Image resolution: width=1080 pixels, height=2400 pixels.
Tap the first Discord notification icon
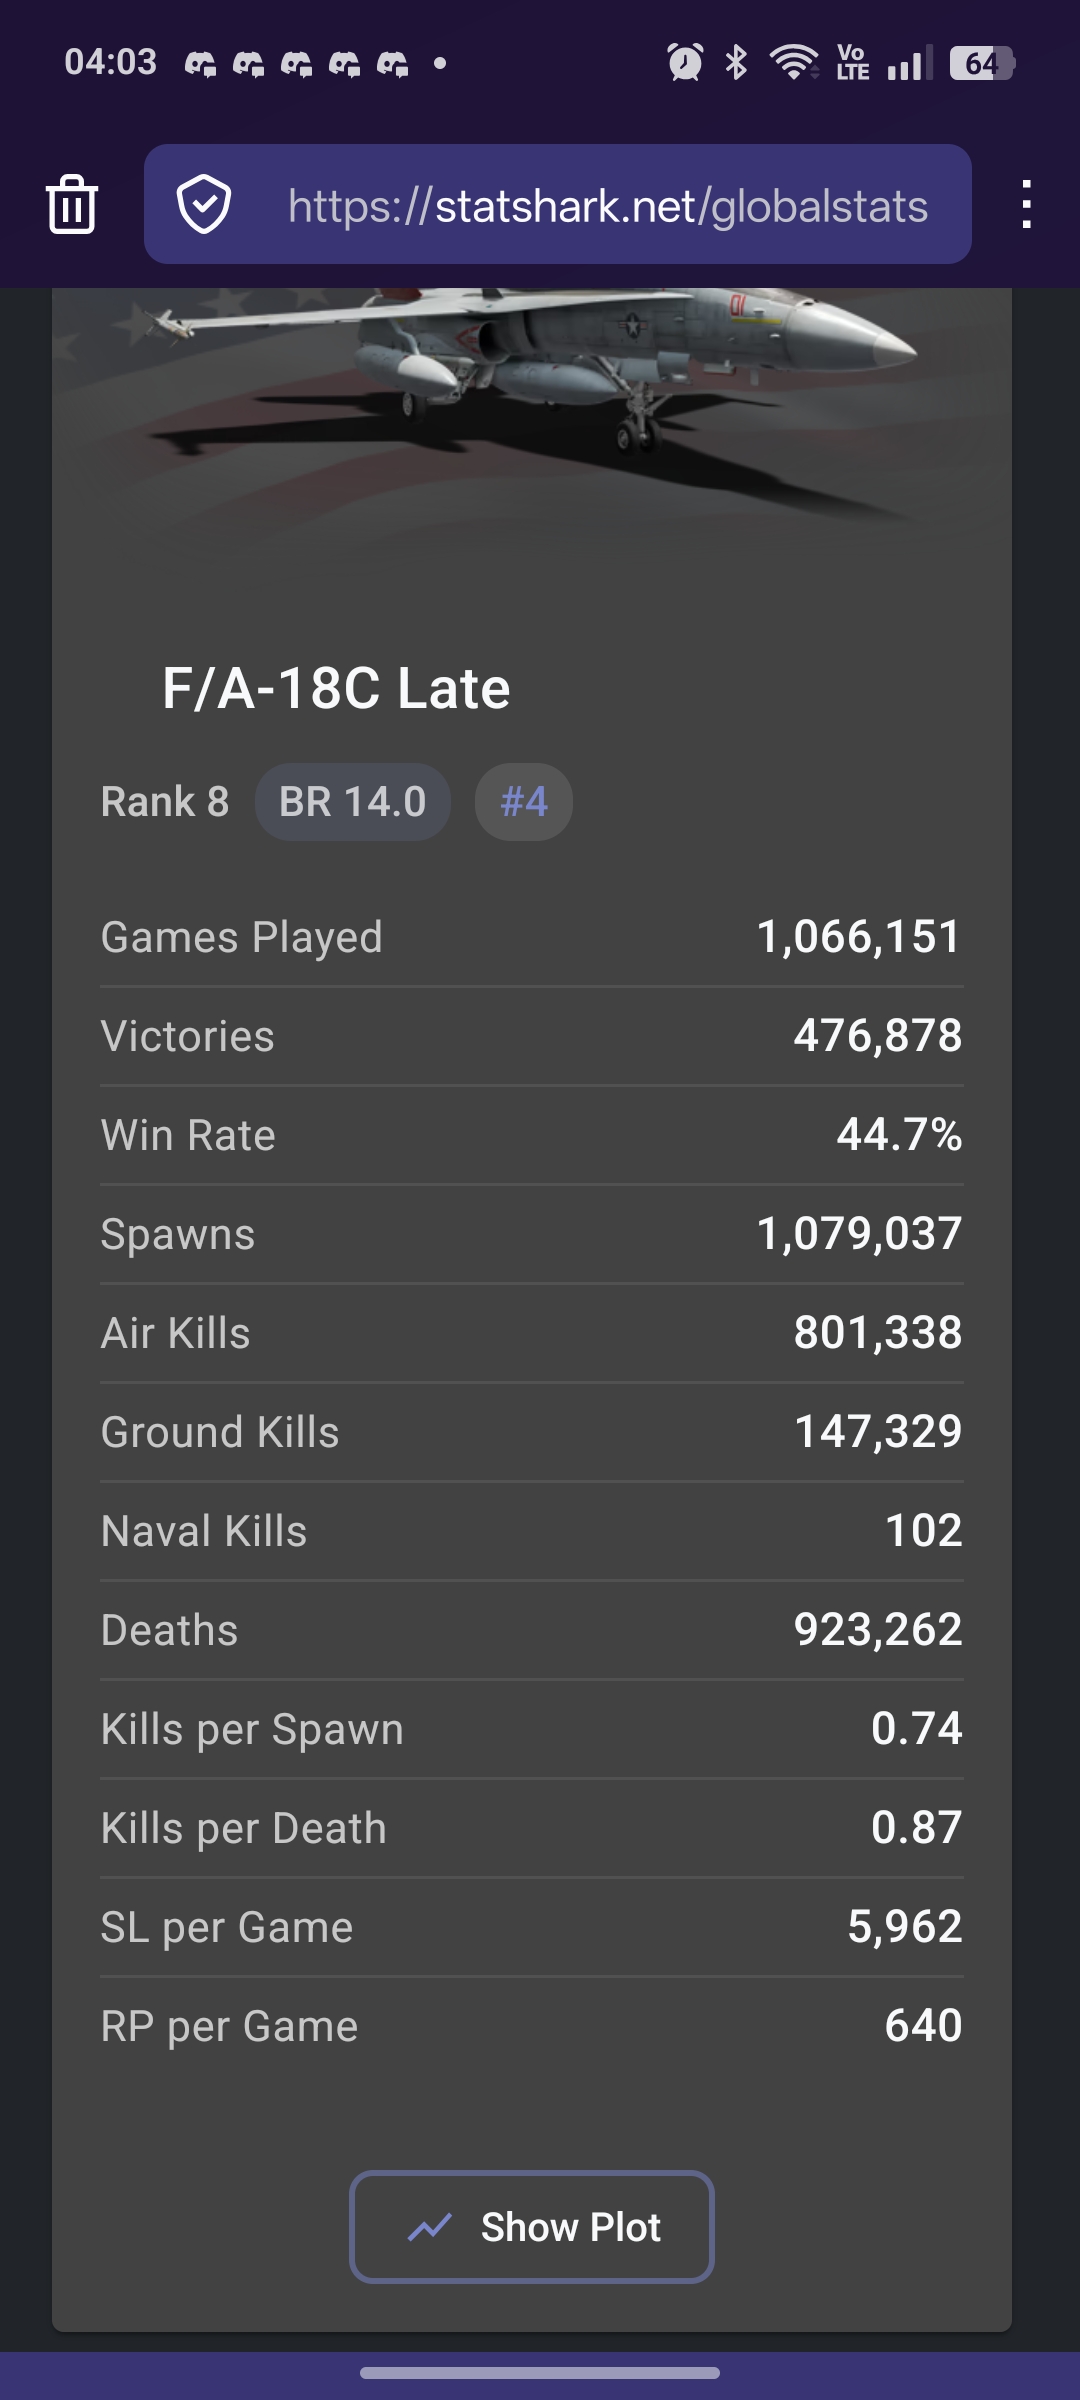pos(200,64)
